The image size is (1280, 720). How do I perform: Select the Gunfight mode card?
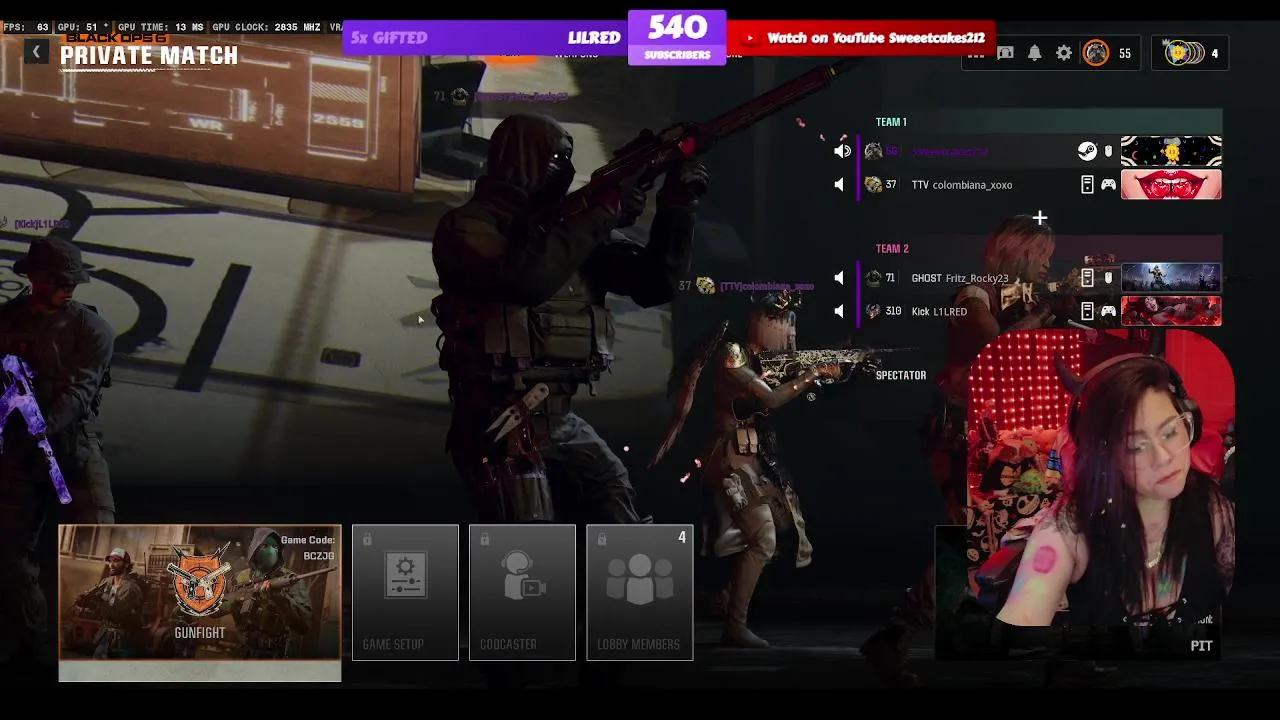click(200, 602)
